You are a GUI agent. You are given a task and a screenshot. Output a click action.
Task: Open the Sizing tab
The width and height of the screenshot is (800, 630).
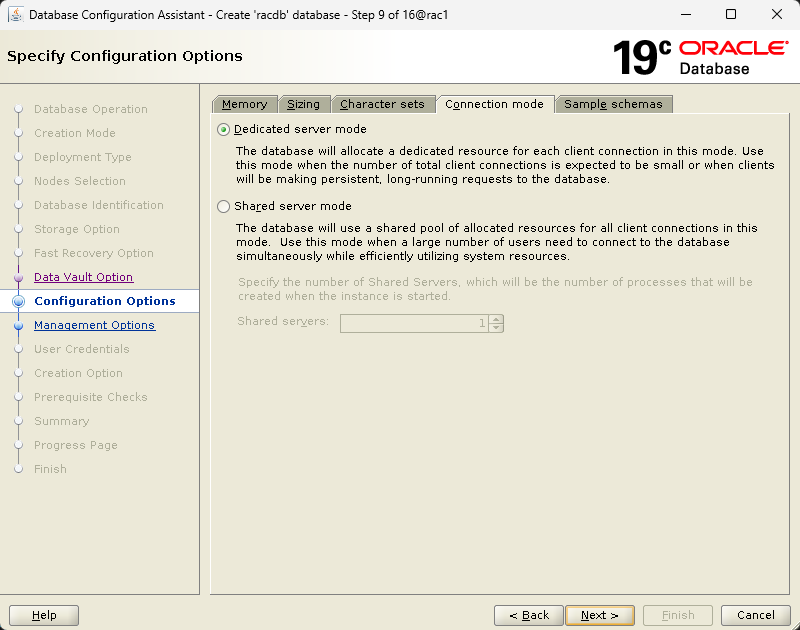(304, 104)
